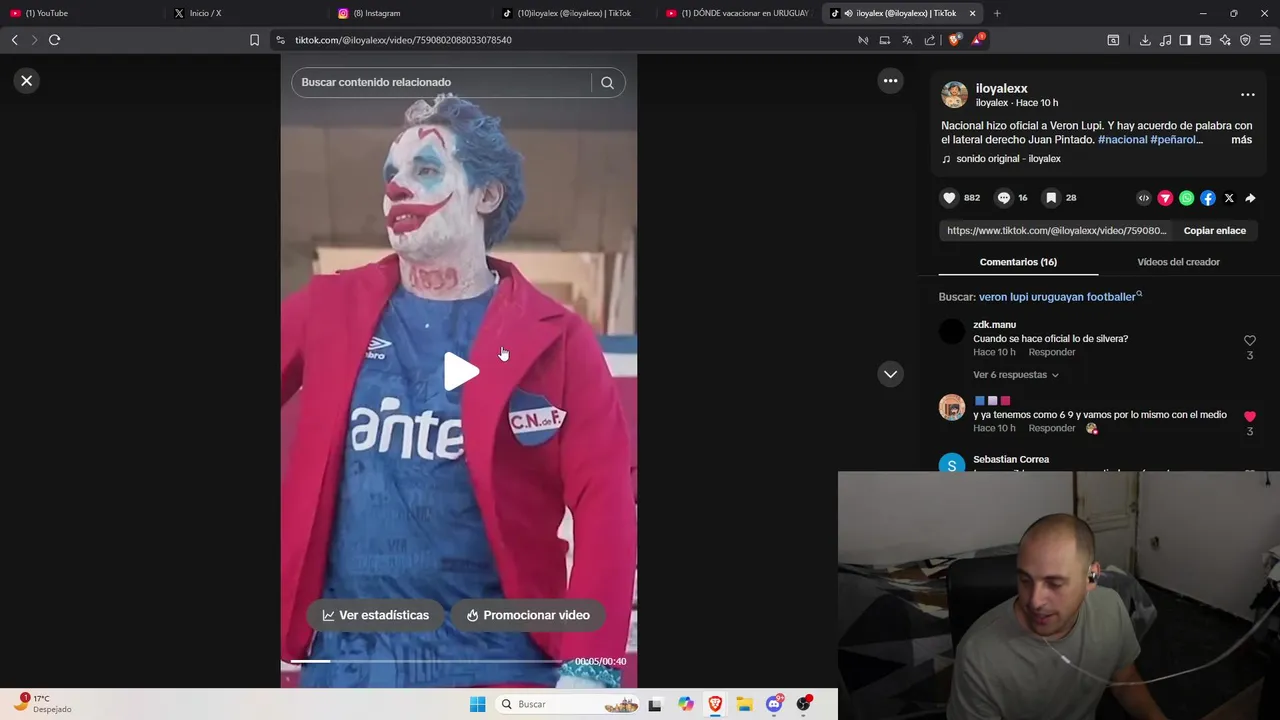Click the share page icon in address bar
The height and width of the screenshot is (720, 1280).
click(930, 40)
